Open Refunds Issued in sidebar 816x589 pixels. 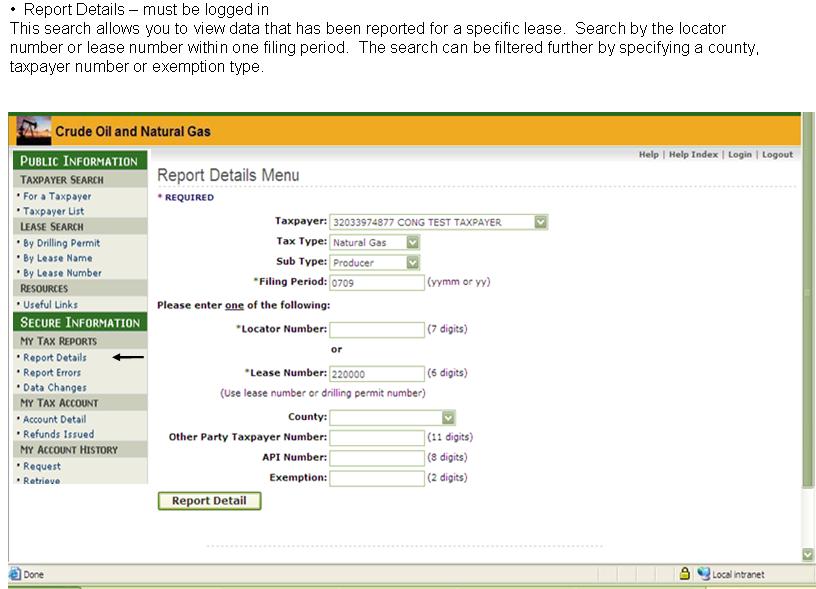pos(58,434)
